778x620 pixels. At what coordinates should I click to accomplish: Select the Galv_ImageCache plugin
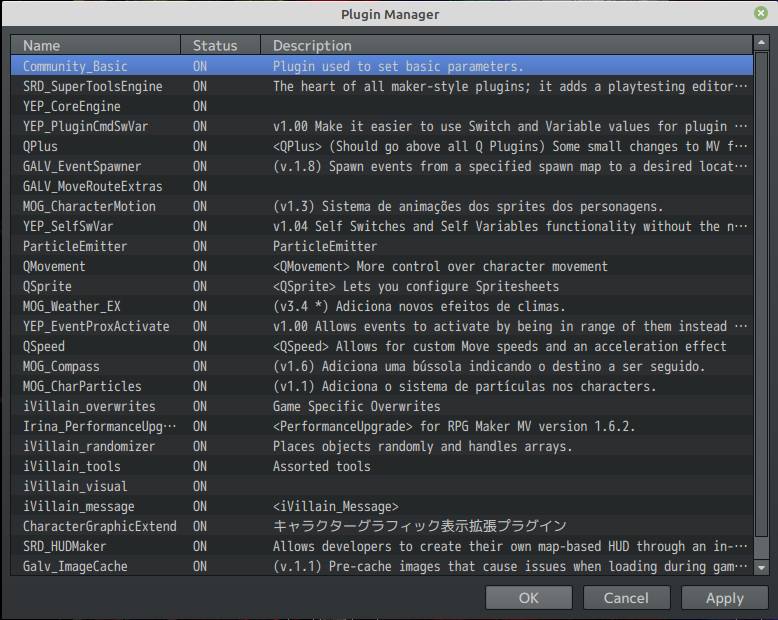[x=382, y=566]
